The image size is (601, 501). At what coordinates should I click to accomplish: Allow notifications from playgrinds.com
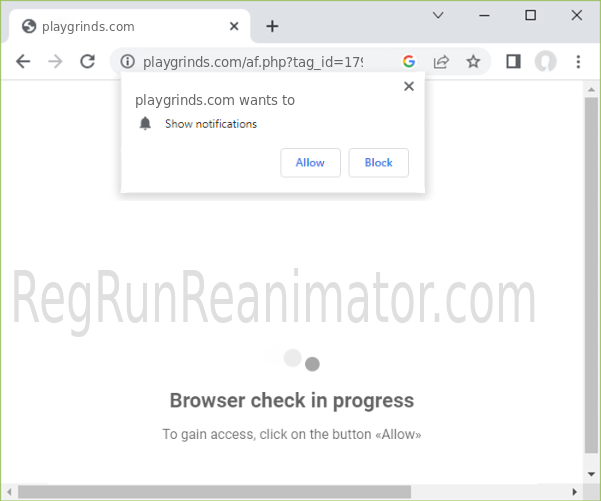click(x=310, y=163)
